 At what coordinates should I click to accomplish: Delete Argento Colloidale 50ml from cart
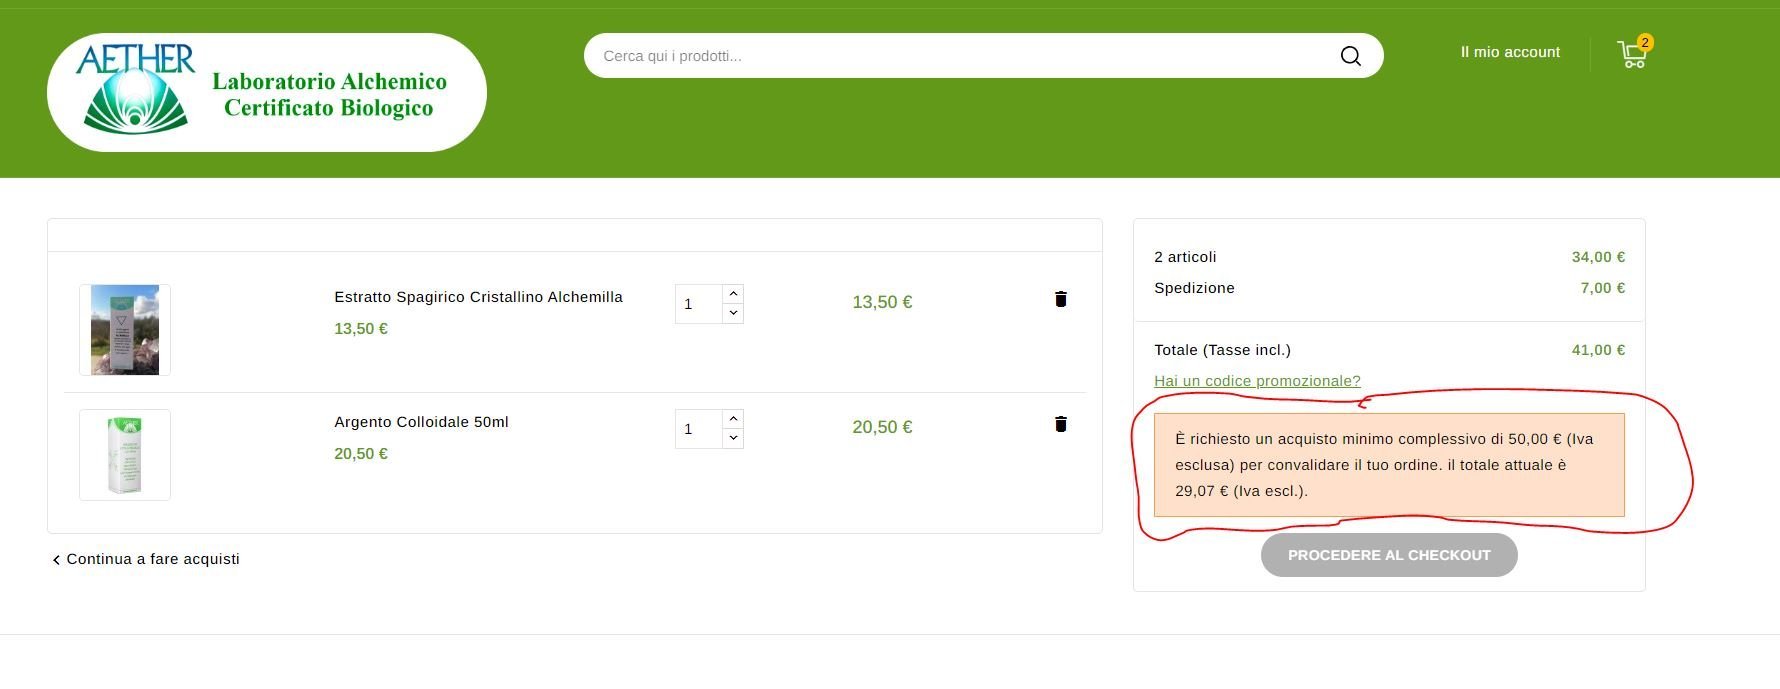pos(1061,424)
